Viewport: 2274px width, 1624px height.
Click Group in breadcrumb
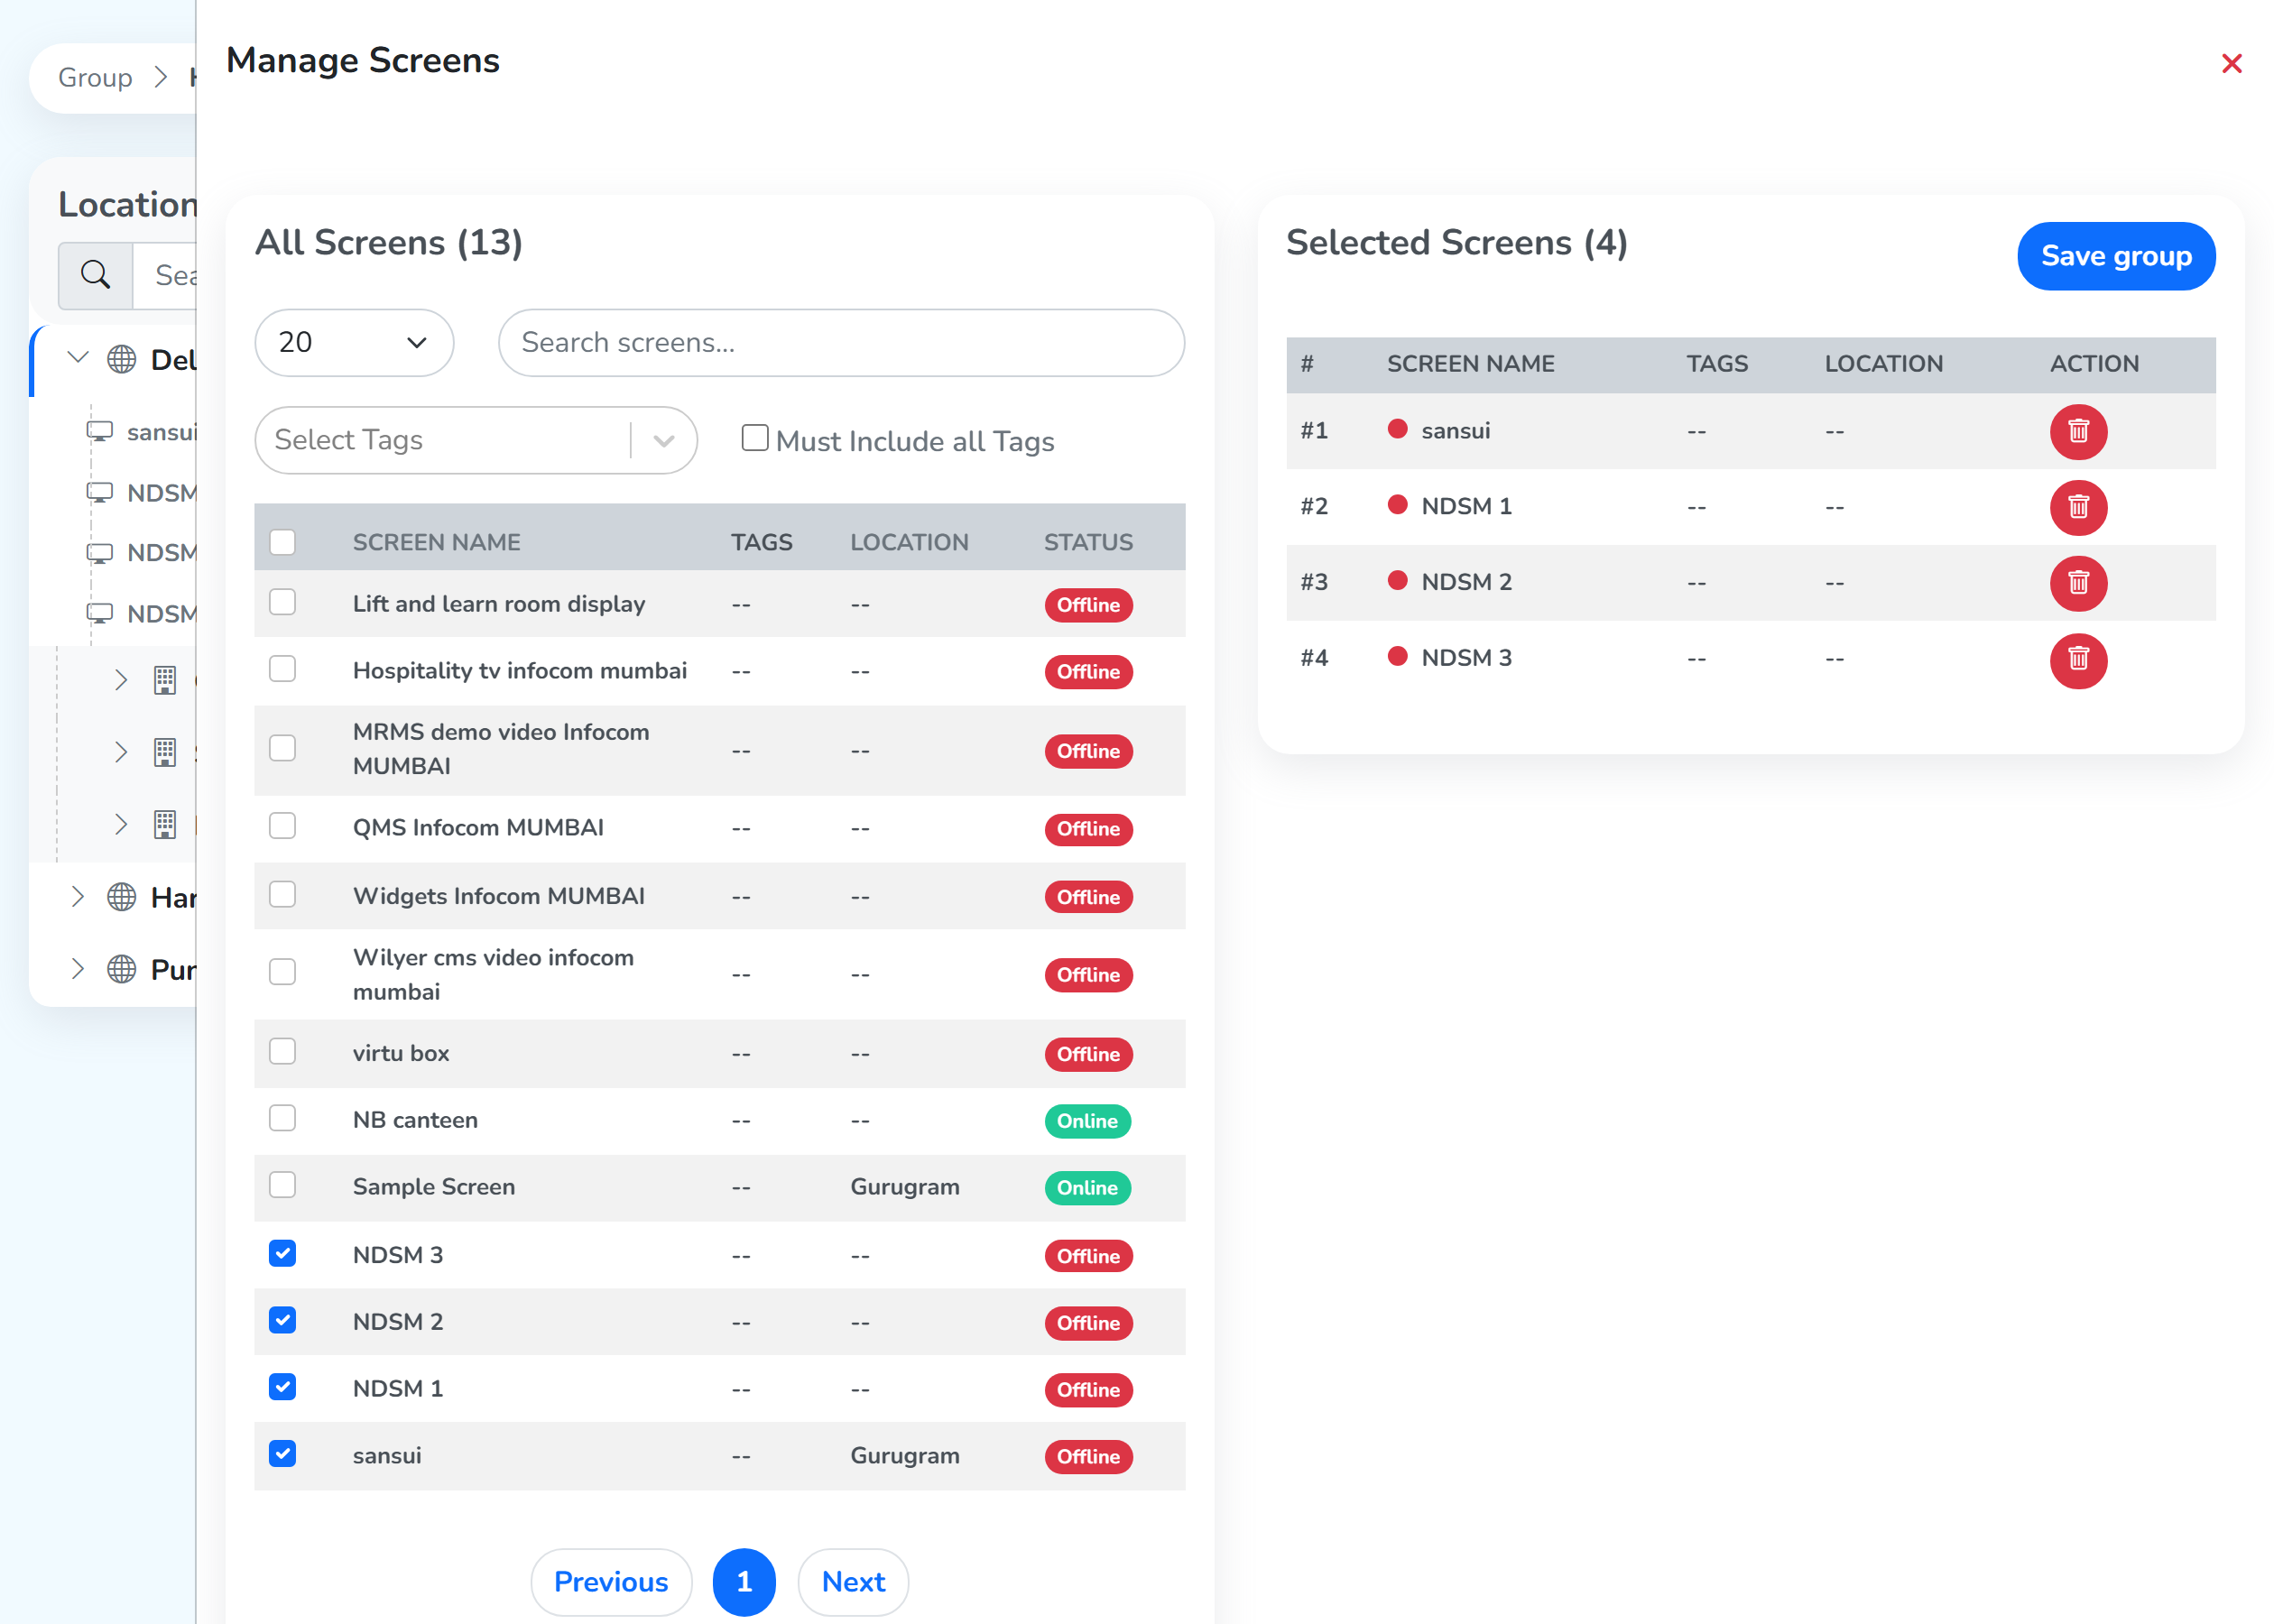pyautogui.click(x=95, y=77)
